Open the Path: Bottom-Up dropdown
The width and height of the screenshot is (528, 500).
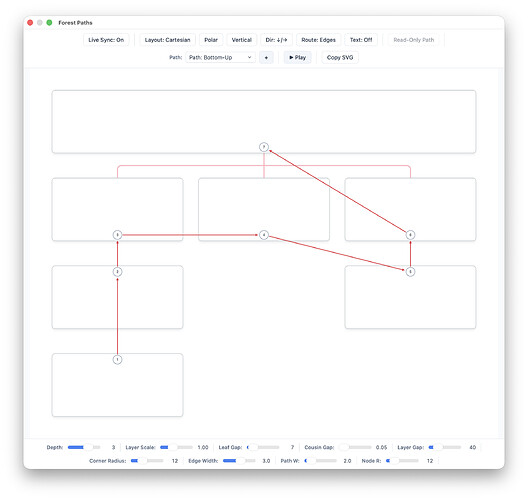point(220,58)
